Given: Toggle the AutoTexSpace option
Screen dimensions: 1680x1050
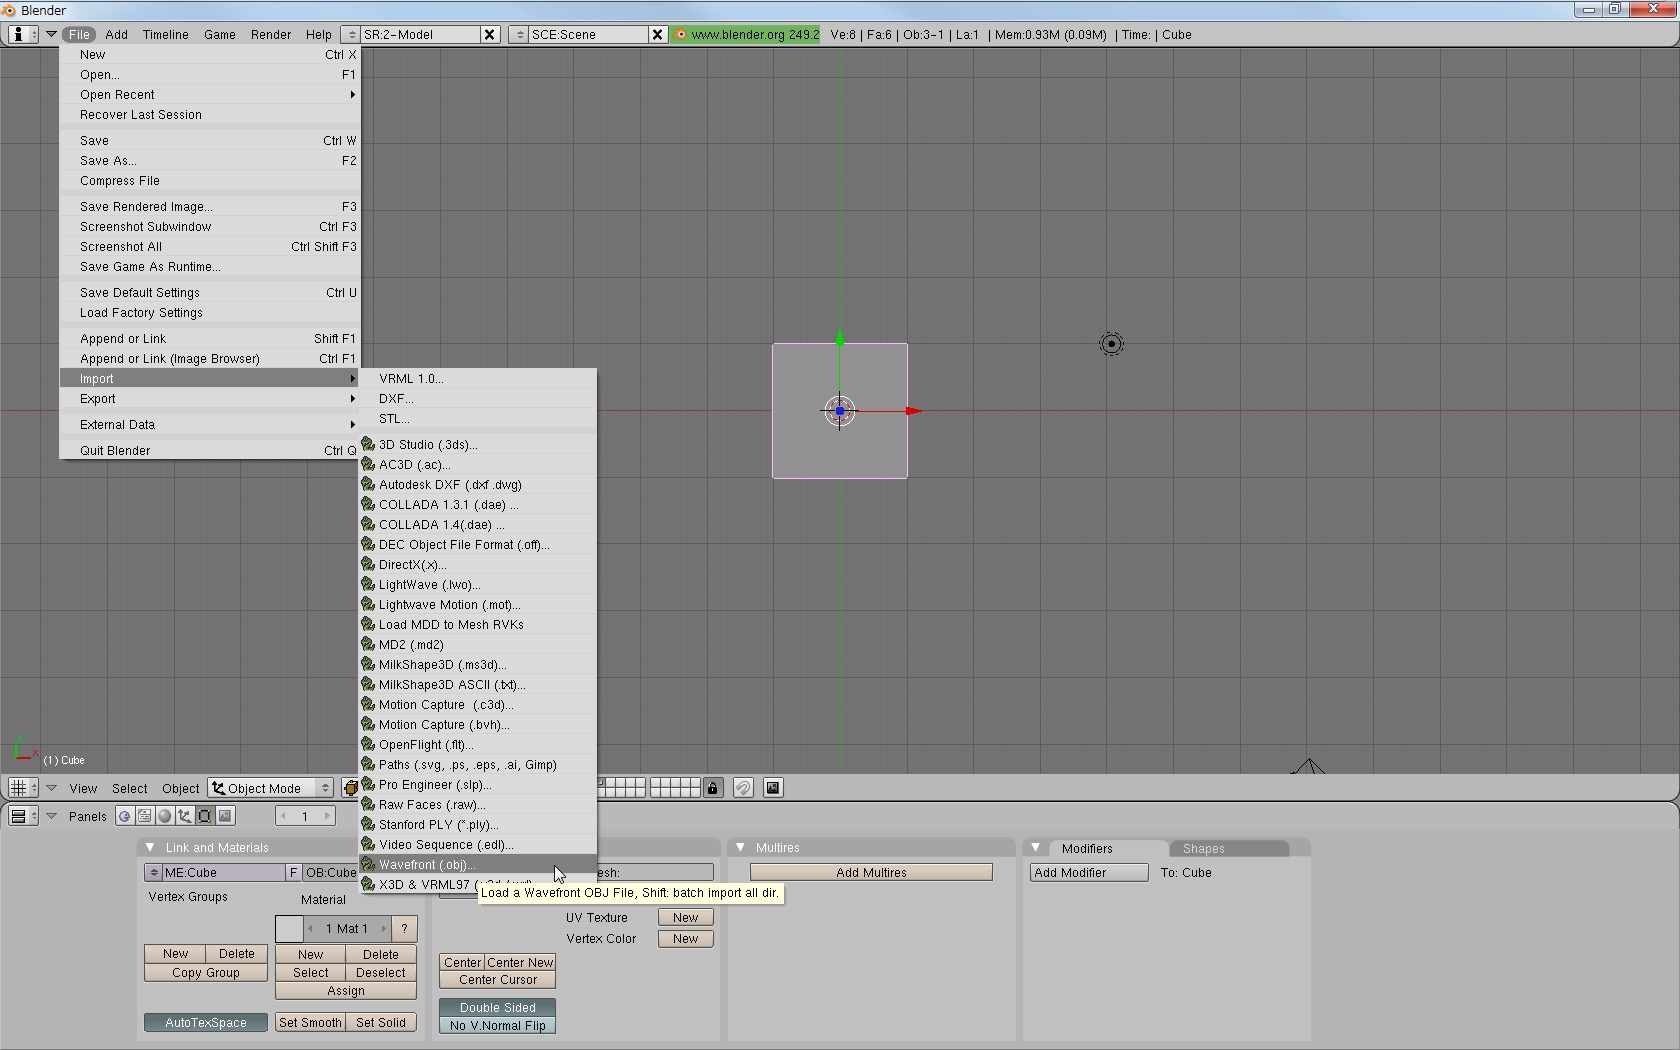Looking at the screenshot, I should pos(205,1022).
